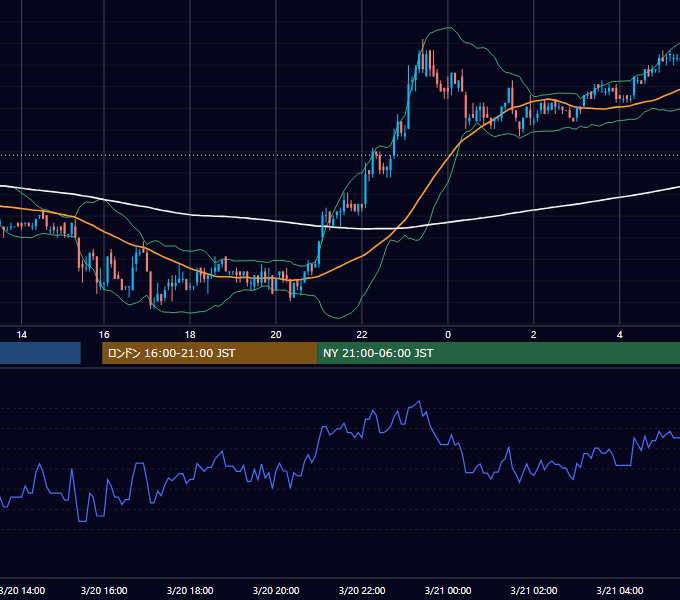Click the '20' hour label on price chart
This screenshot has width=680, height=600.
(276, 335)
